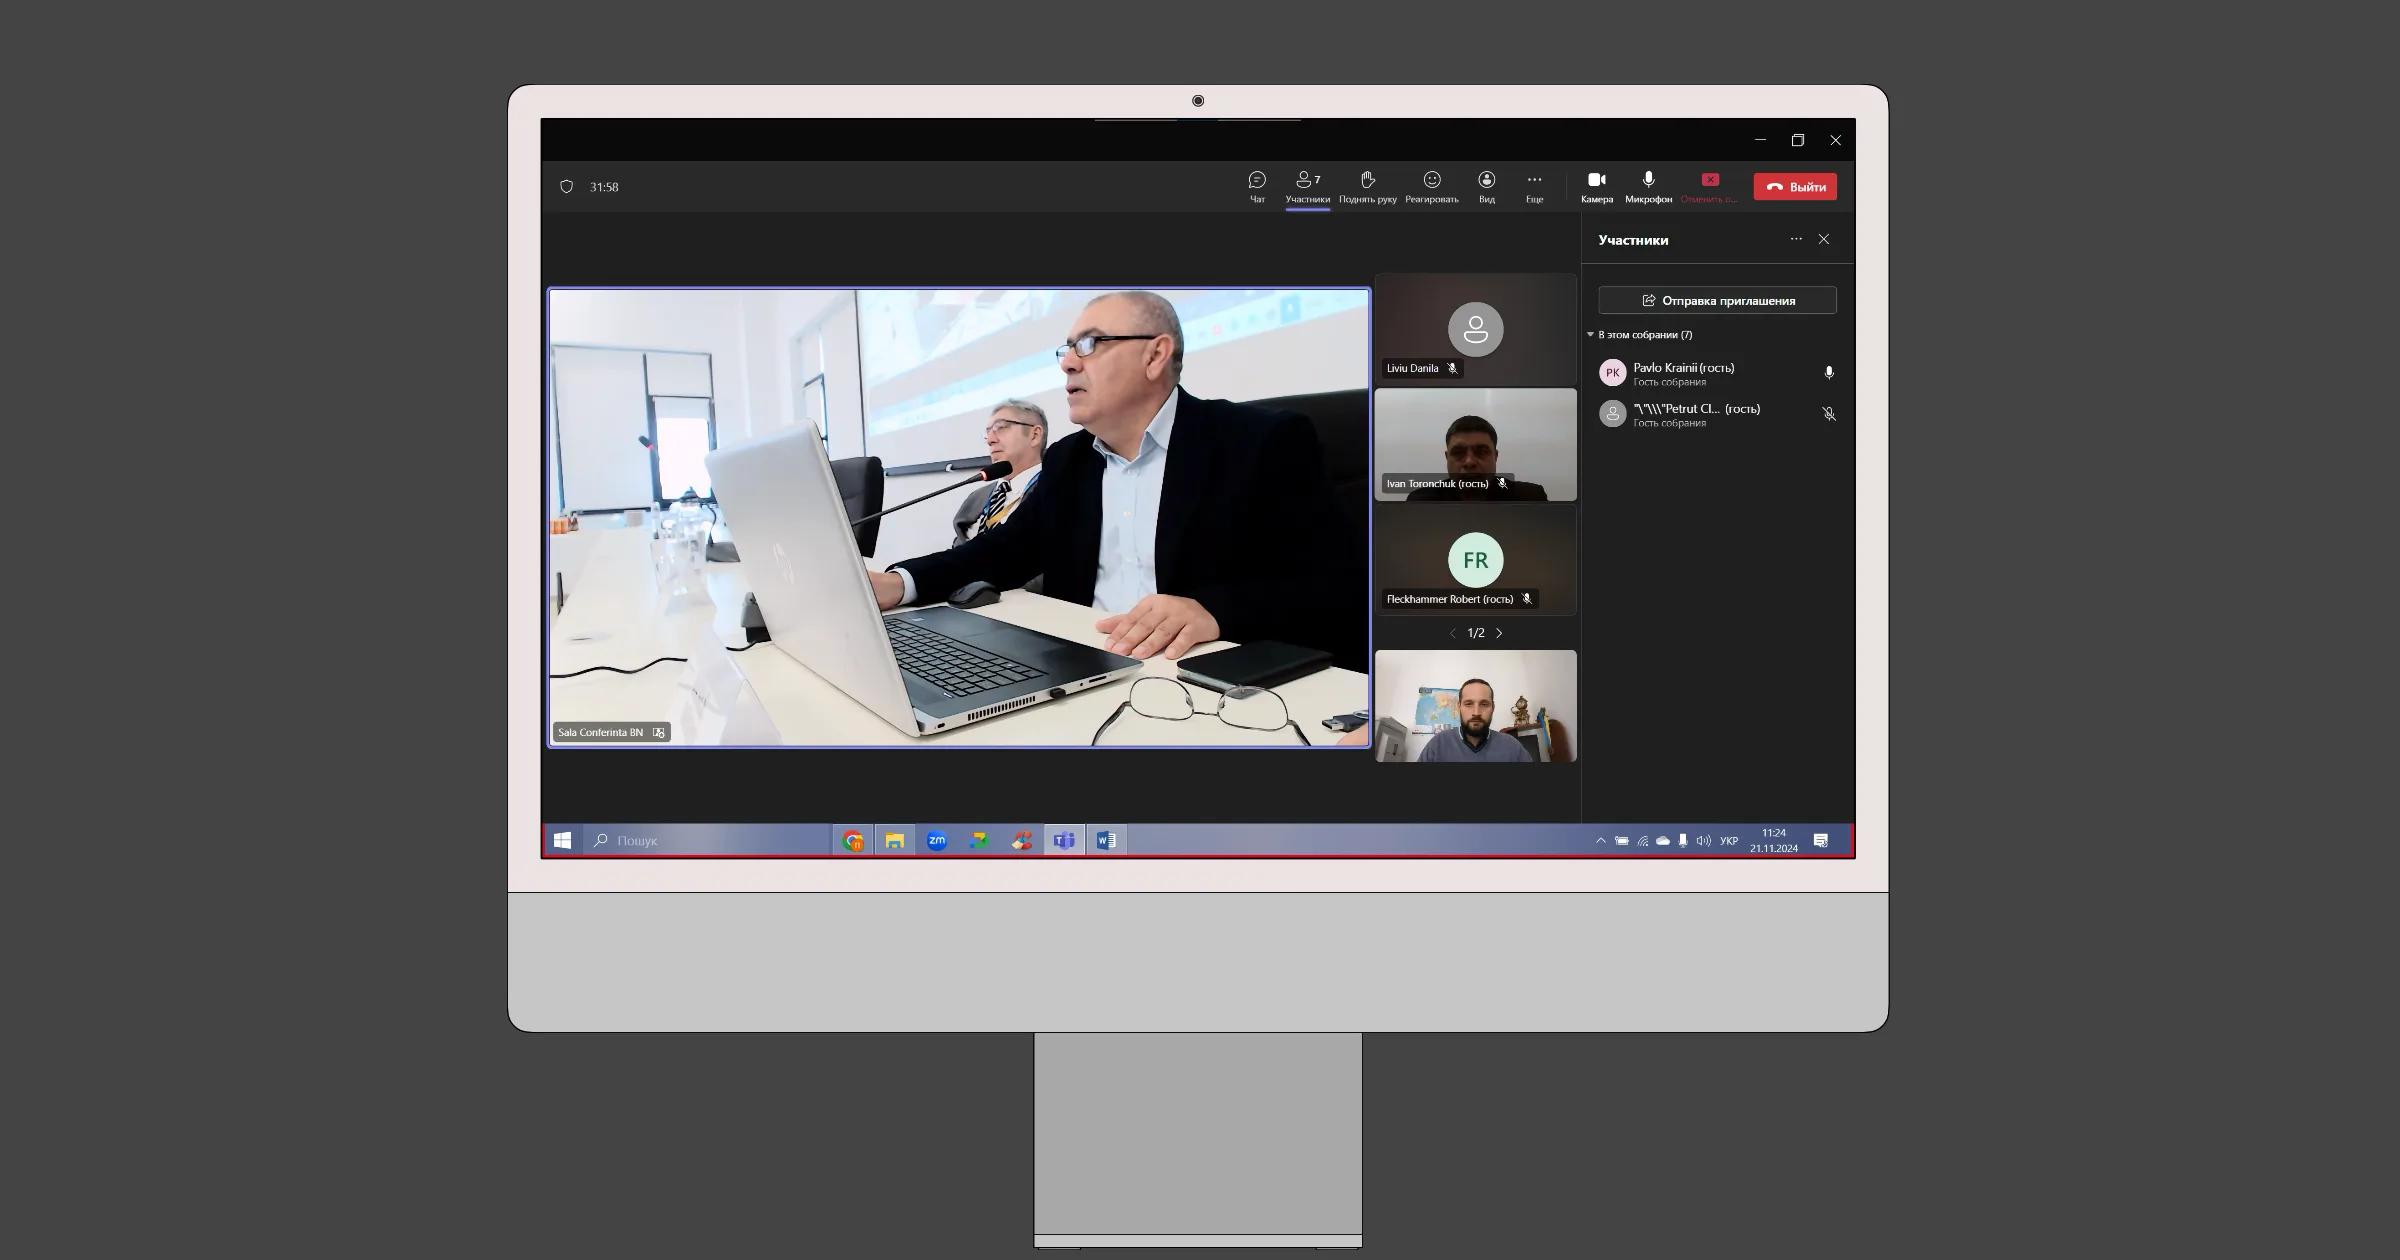Click the OneDrive cloud tray icon
Image resolution: width=2400 pixels, height=1260 pixels.
pos(1662,841)
